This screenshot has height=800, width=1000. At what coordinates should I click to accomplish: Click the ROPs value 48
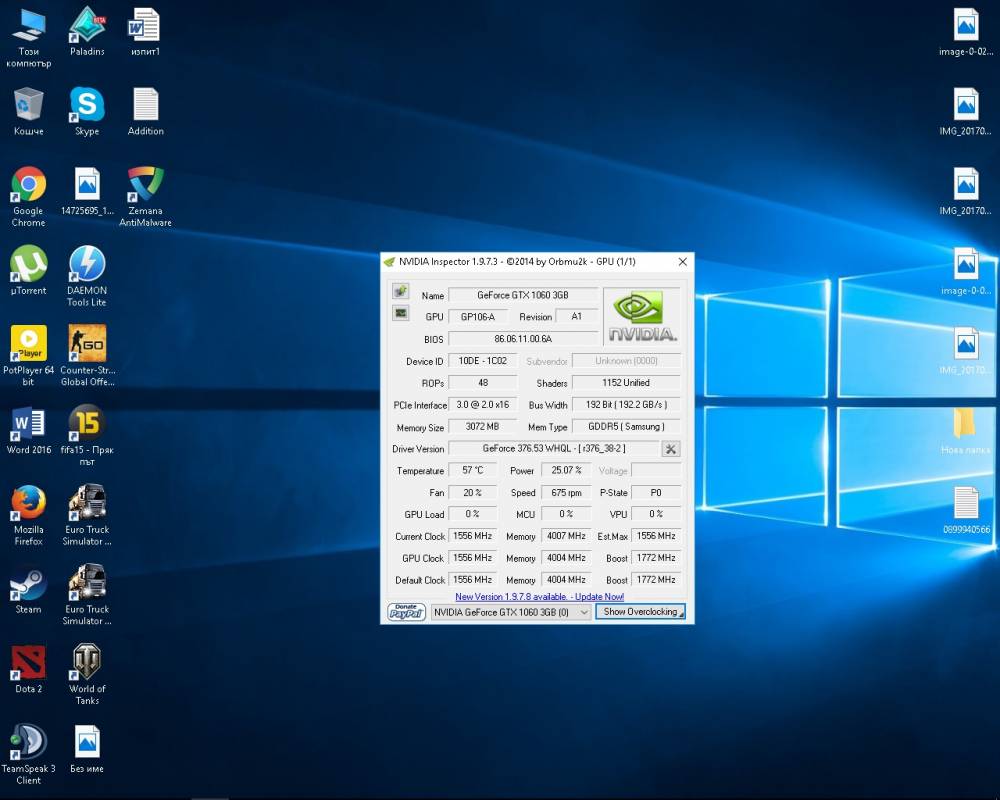[x=483, y=383]
